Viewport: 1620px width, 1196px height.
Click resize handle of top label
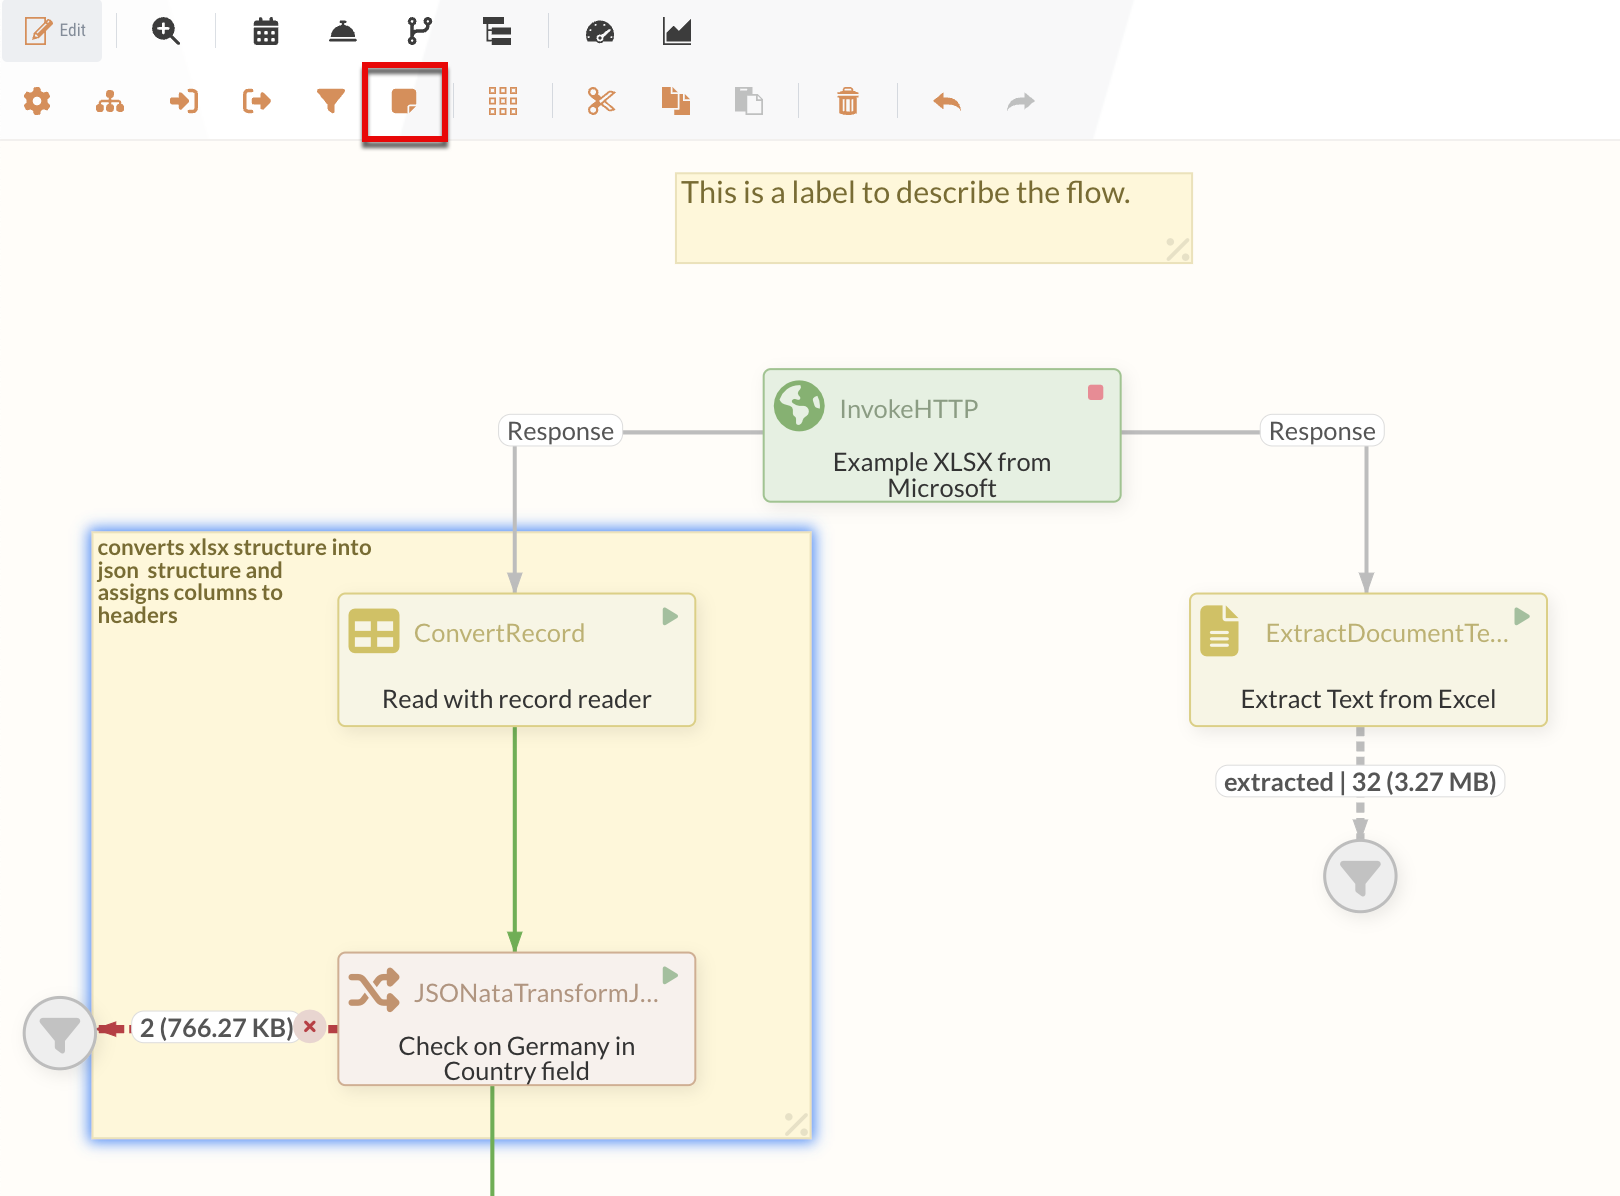(x=1178, y=249)
